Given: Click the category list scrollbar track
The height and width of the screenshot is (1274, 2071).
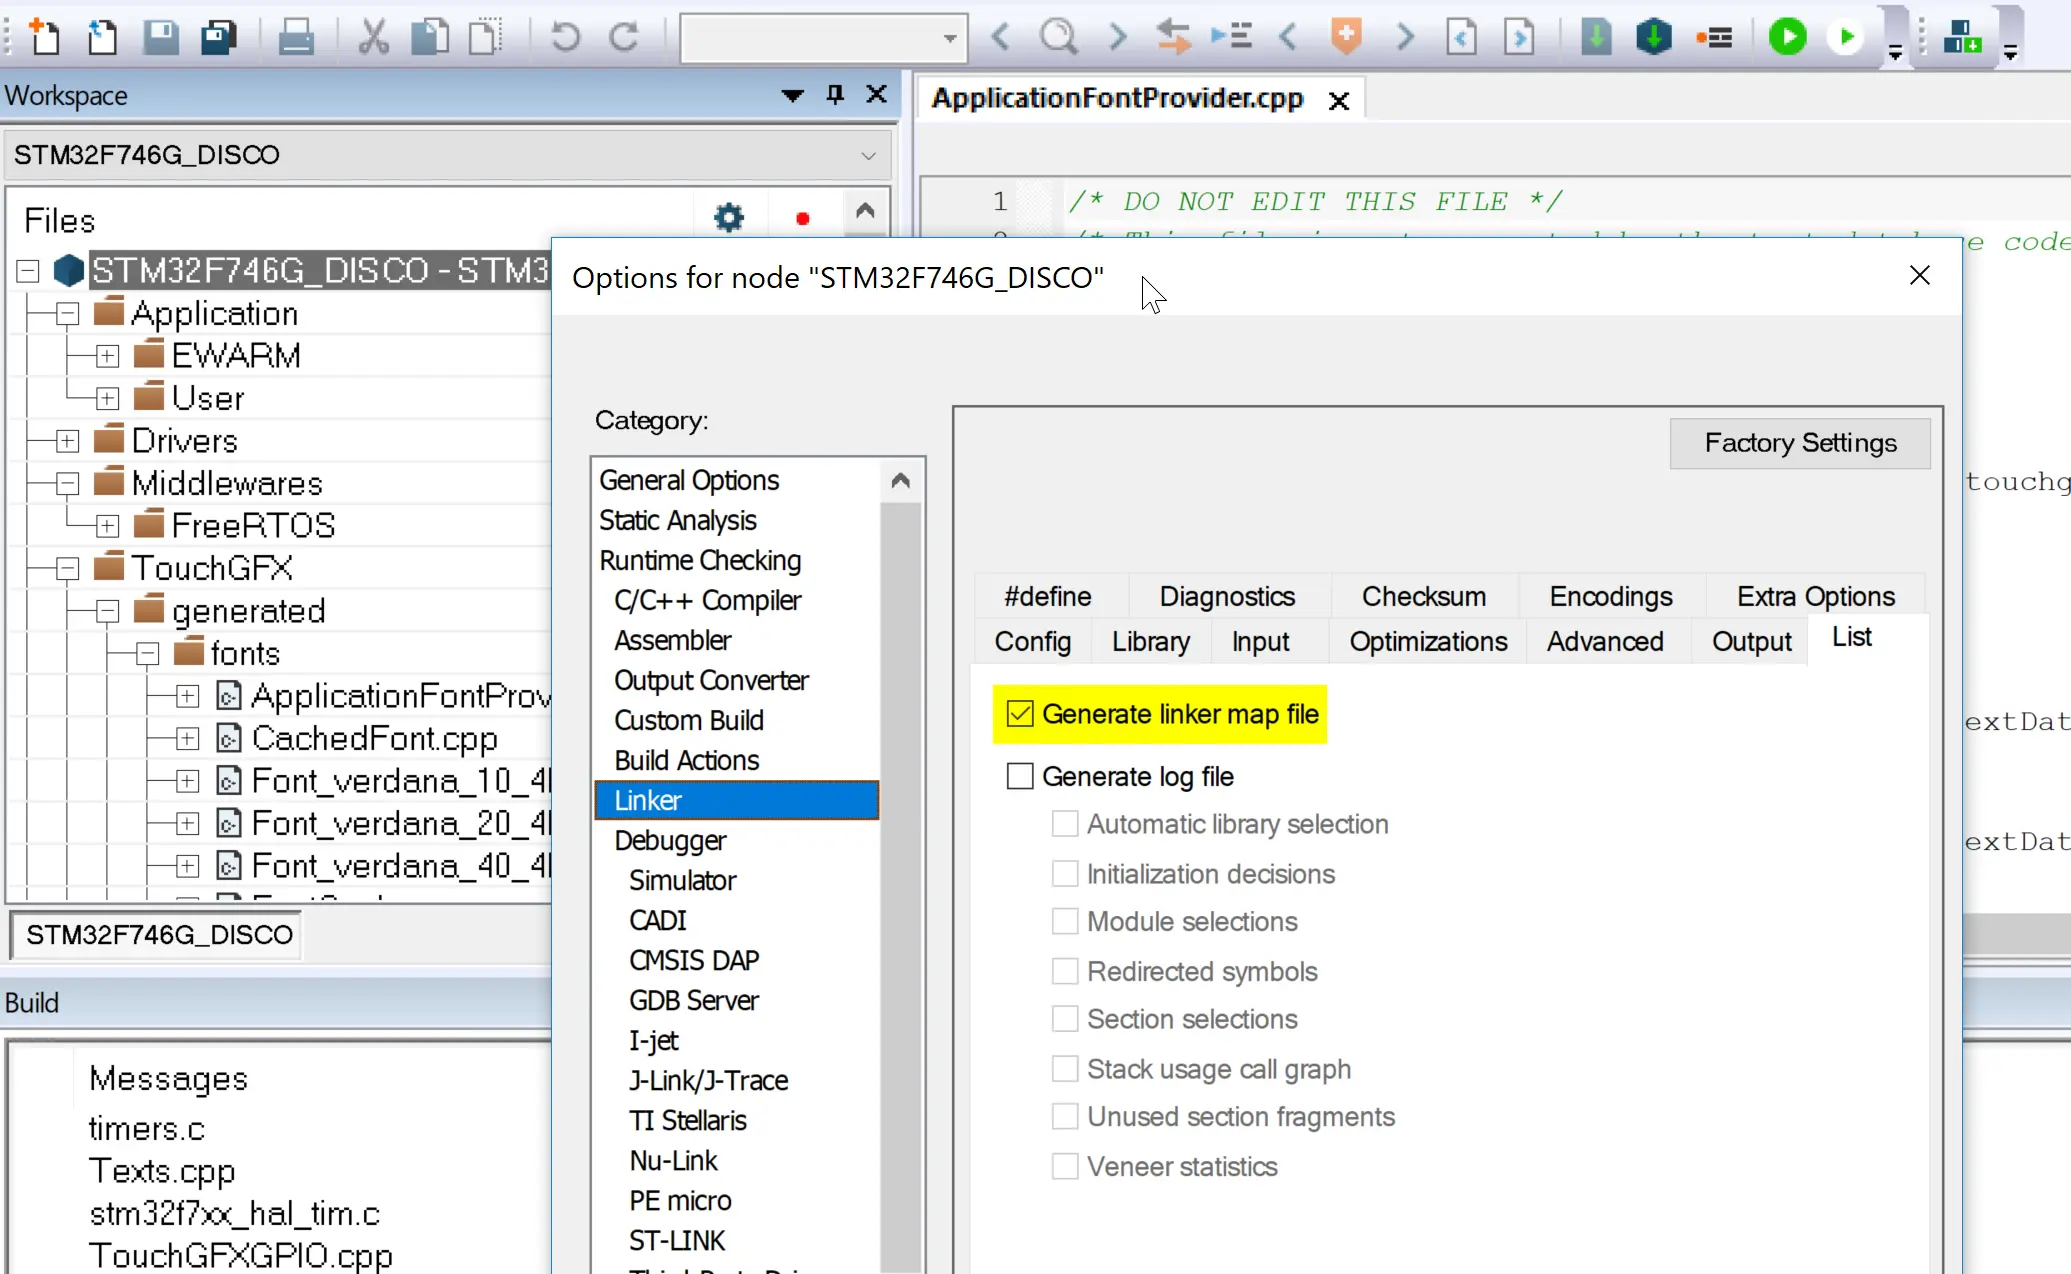Looking at the screenshot, I should [900, 880].
